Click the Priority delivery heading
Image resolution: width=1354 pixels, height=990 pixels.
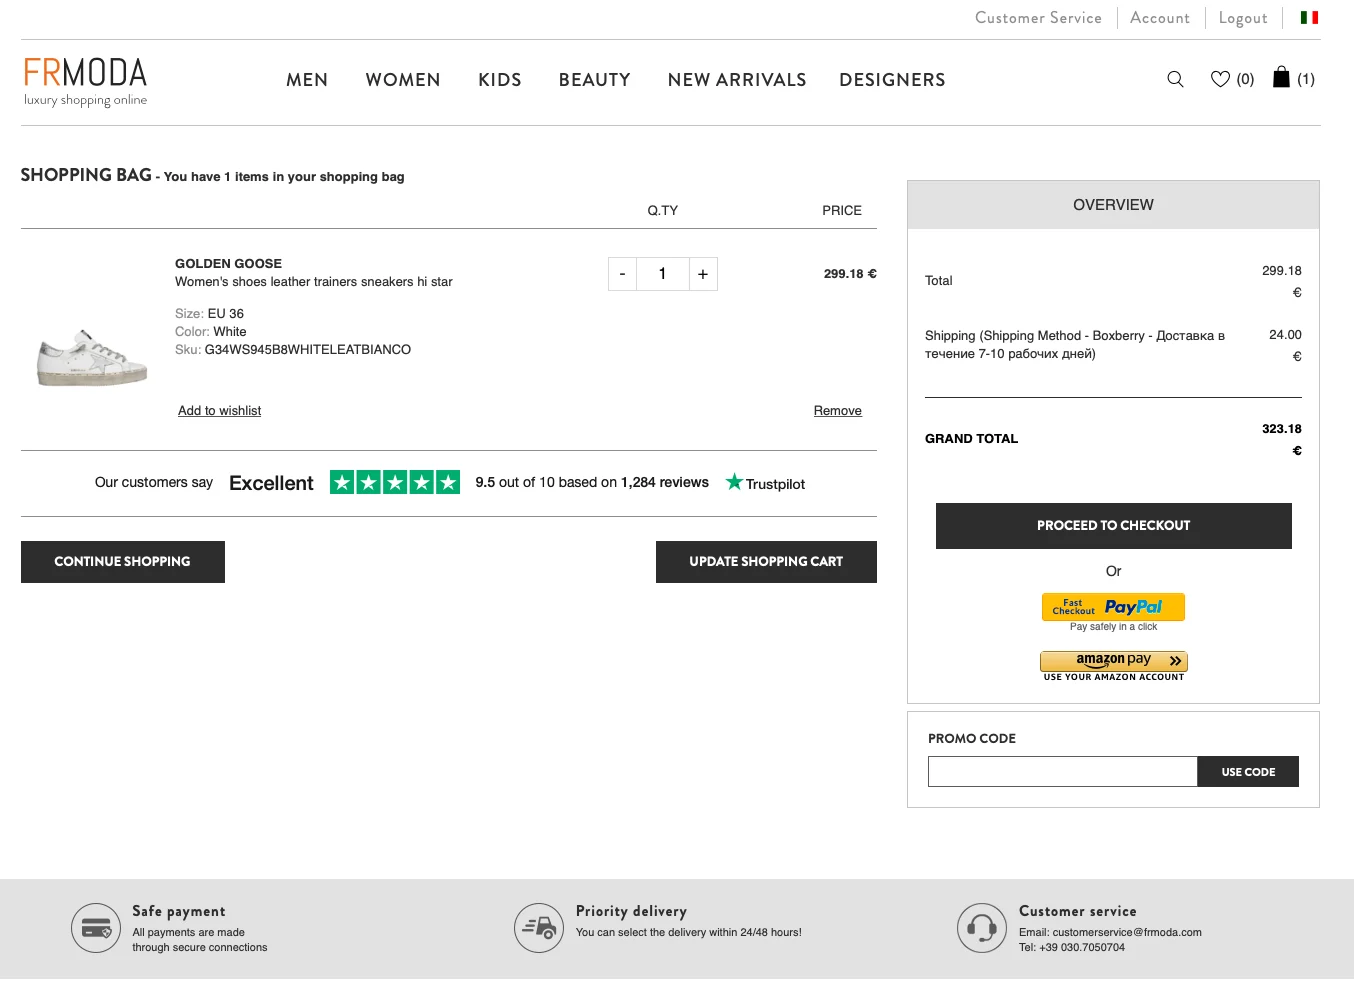point(631,911)
